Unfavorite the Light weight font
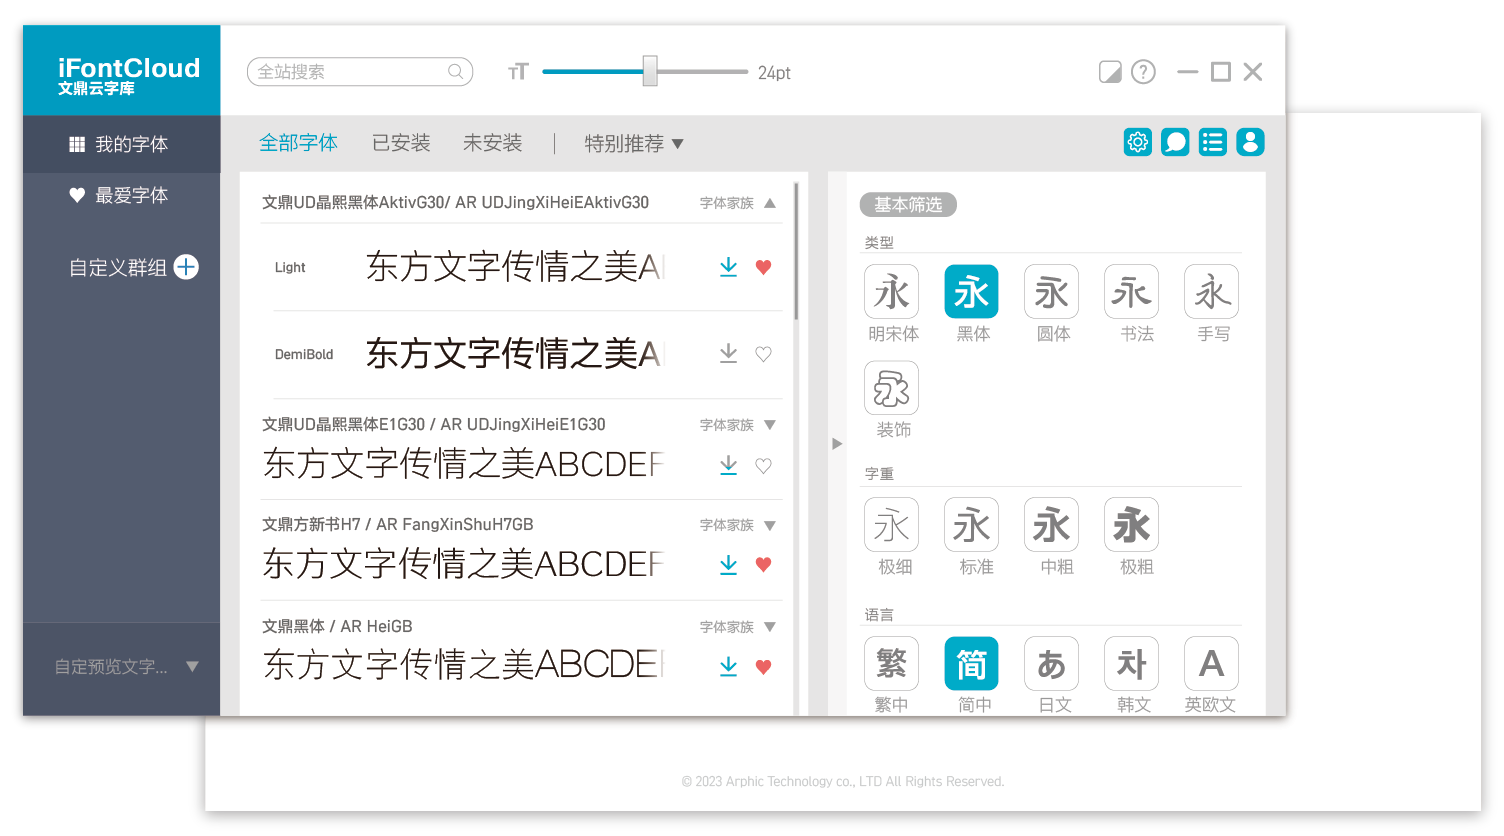Viewport: 1504px width, 836px height. 764,267
